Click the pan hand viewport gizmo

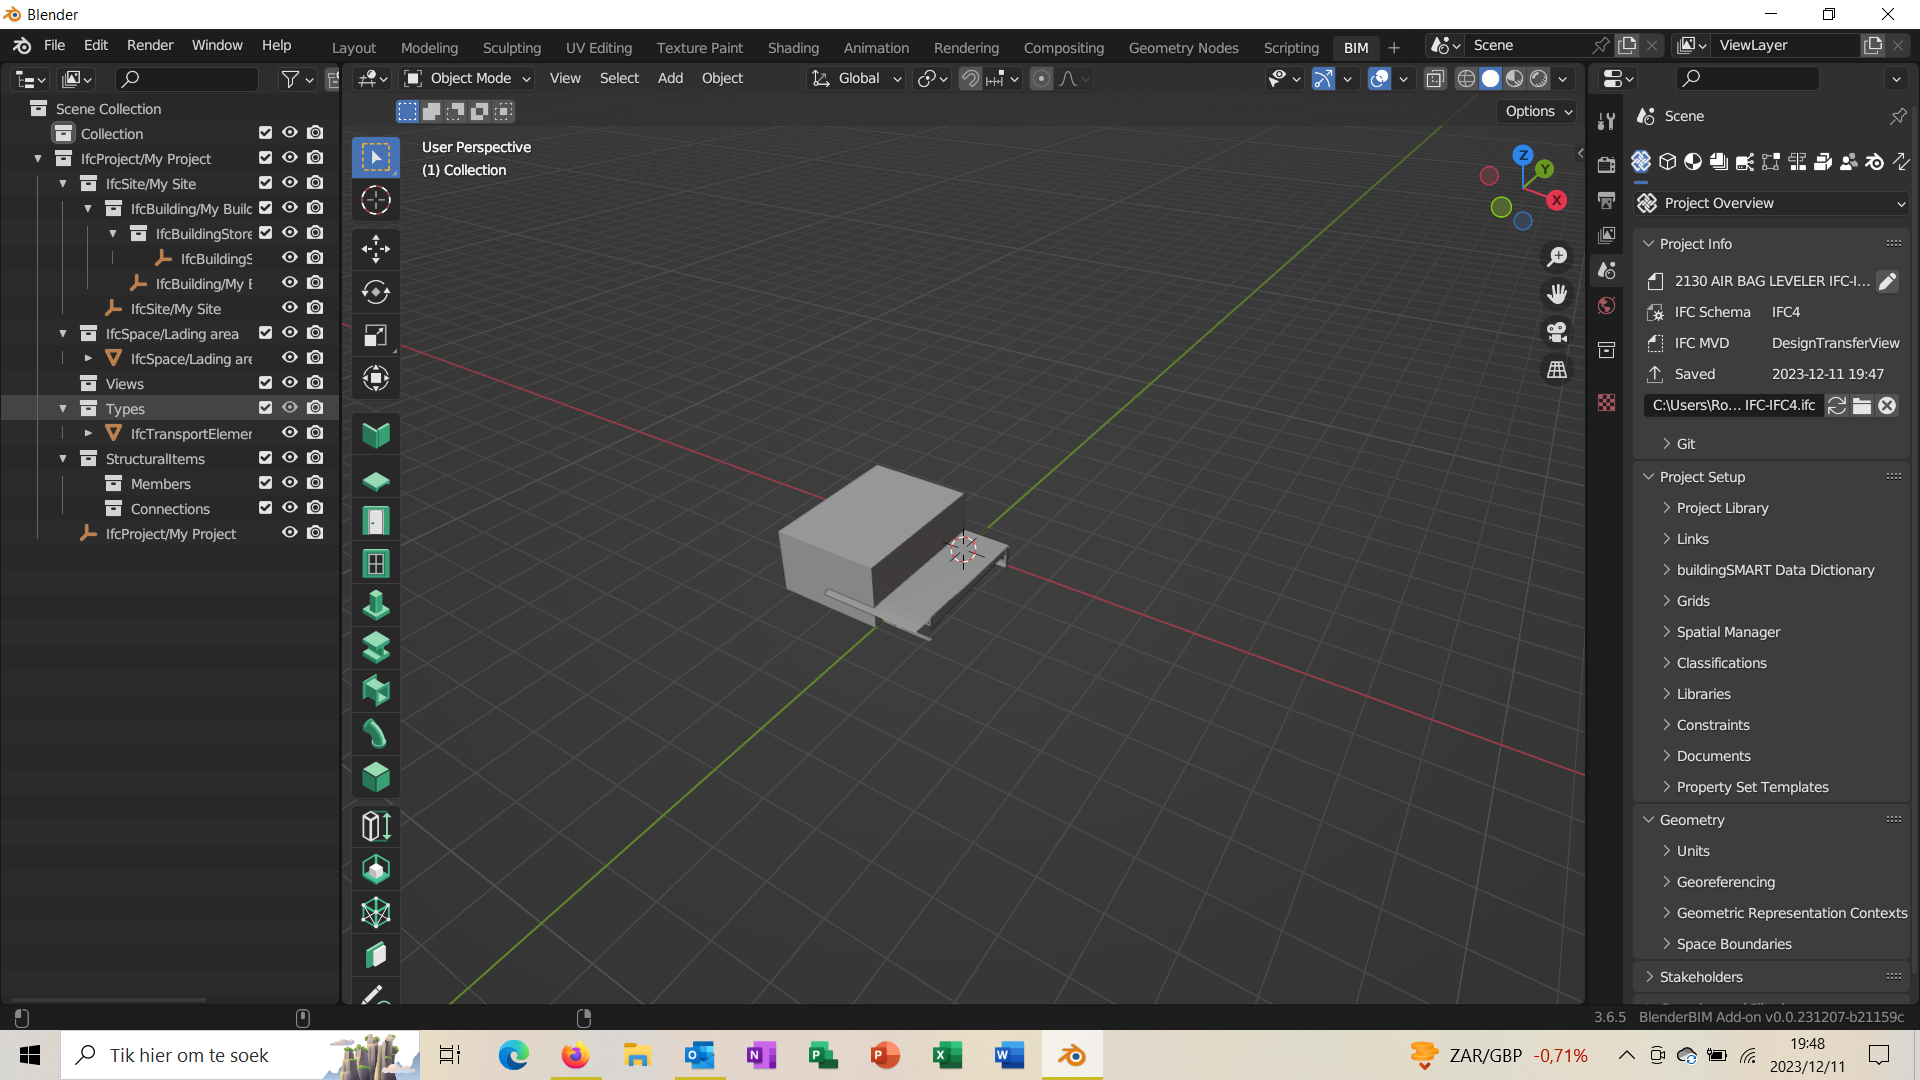(1557, 294)
